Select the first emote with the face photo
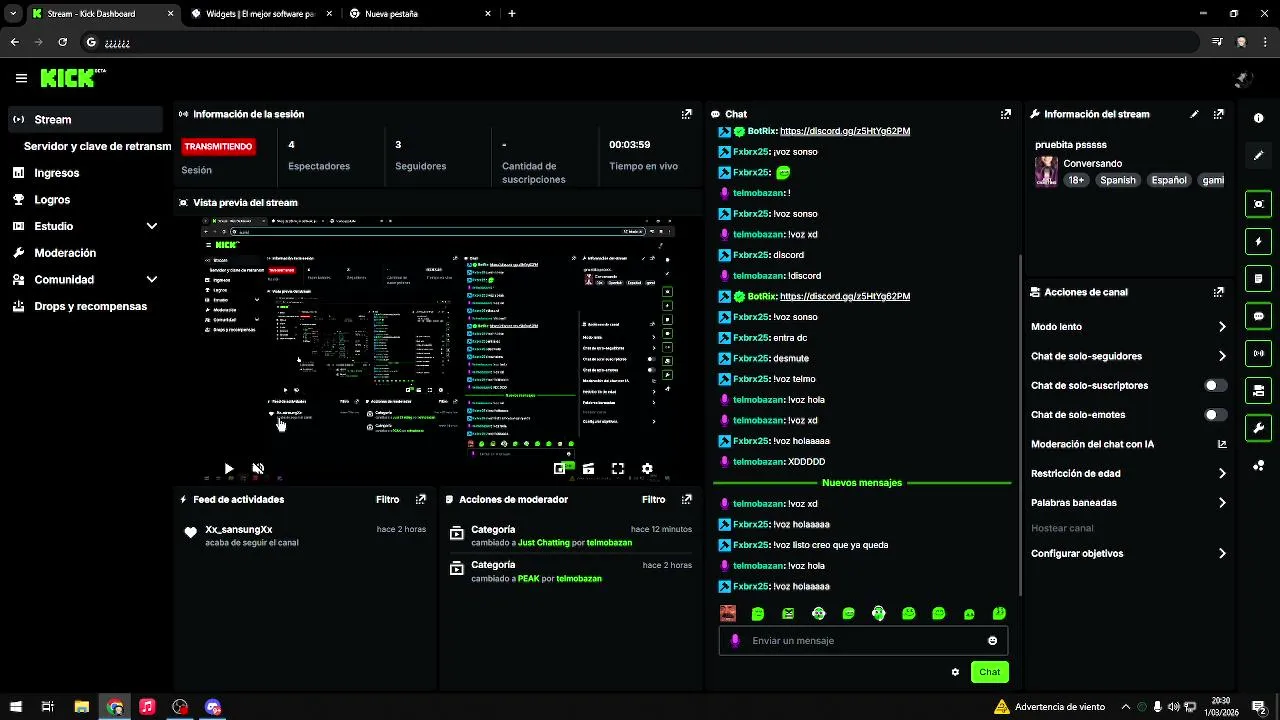 coord(728,613)
